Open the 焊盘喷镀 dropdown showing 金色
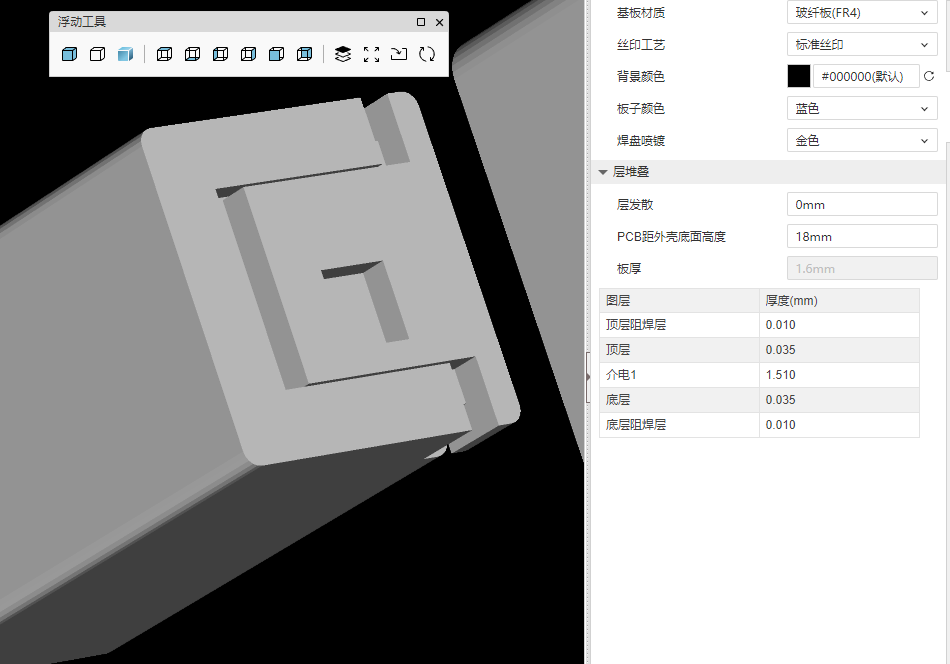The width and height of the screenshot is (950, 664). tap(861, 141)
